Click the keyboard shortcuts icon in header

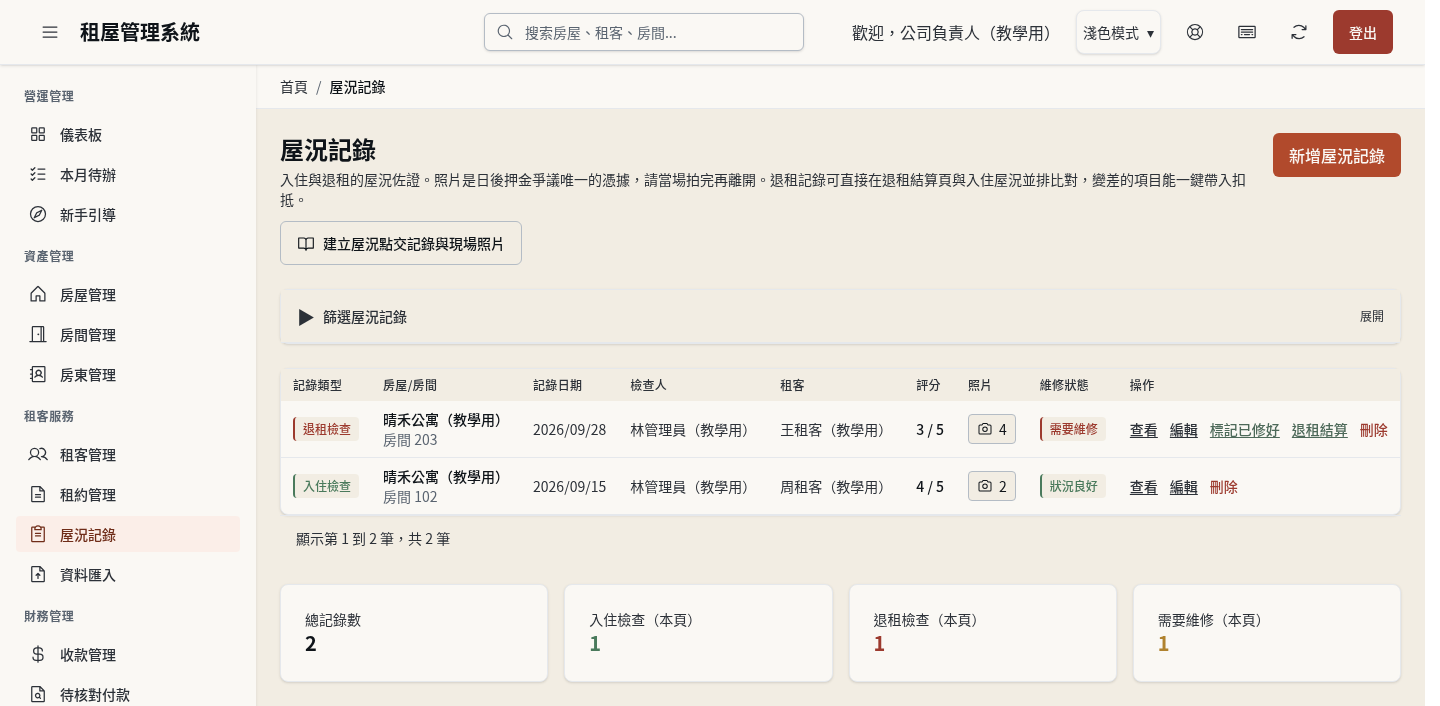tap(1247, 32)
